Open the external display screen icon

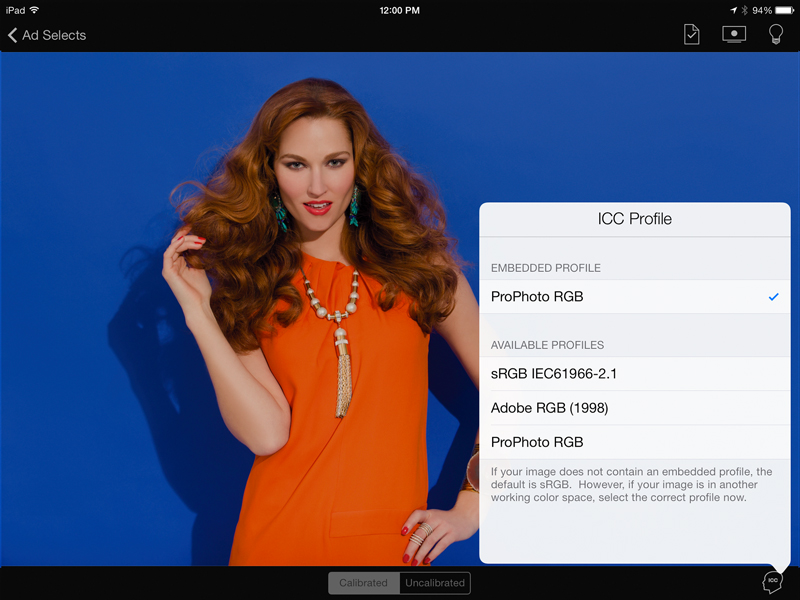point(734,35)
